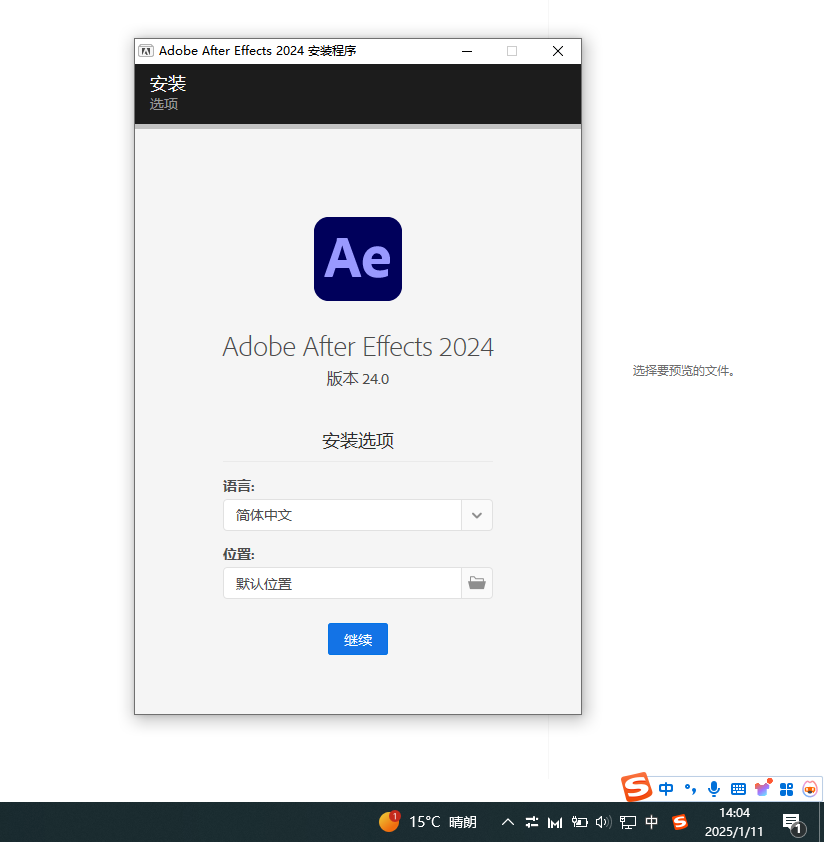
Task: Browse install location with folder icon
Action: [x=476, y=583]
